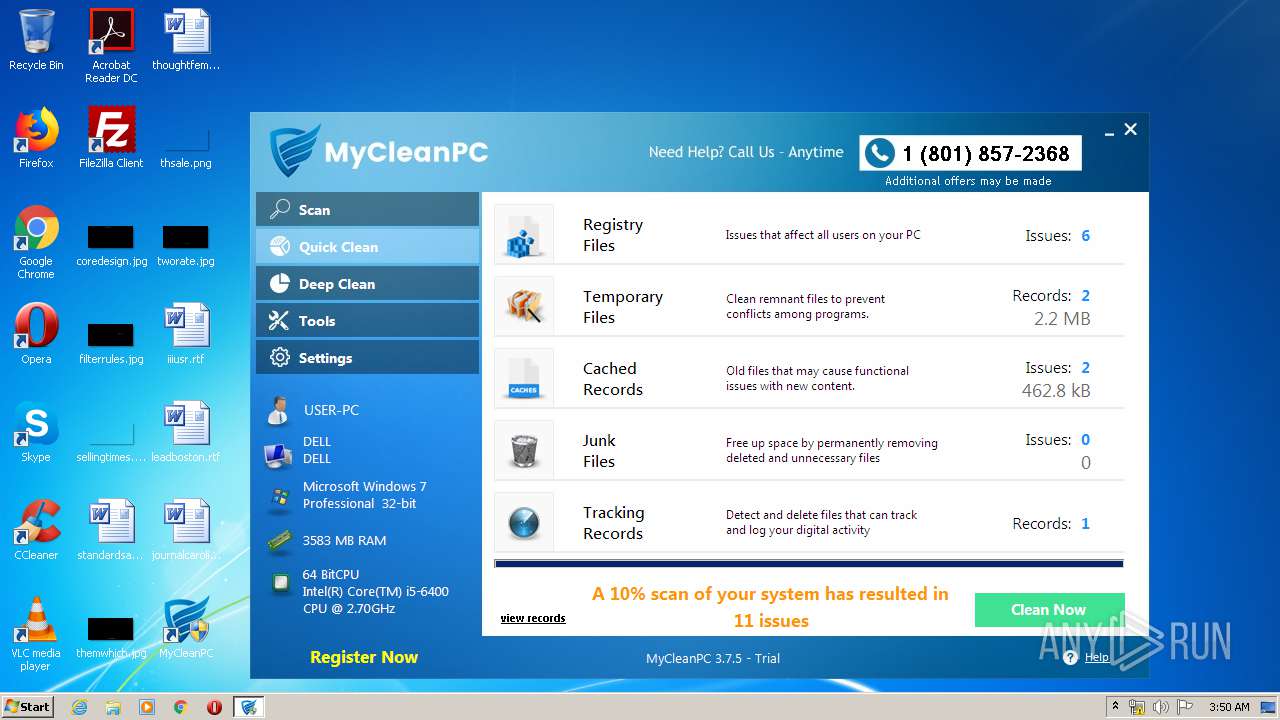
Task: Show hidden system tray icons
Action: click(1116, 706)
